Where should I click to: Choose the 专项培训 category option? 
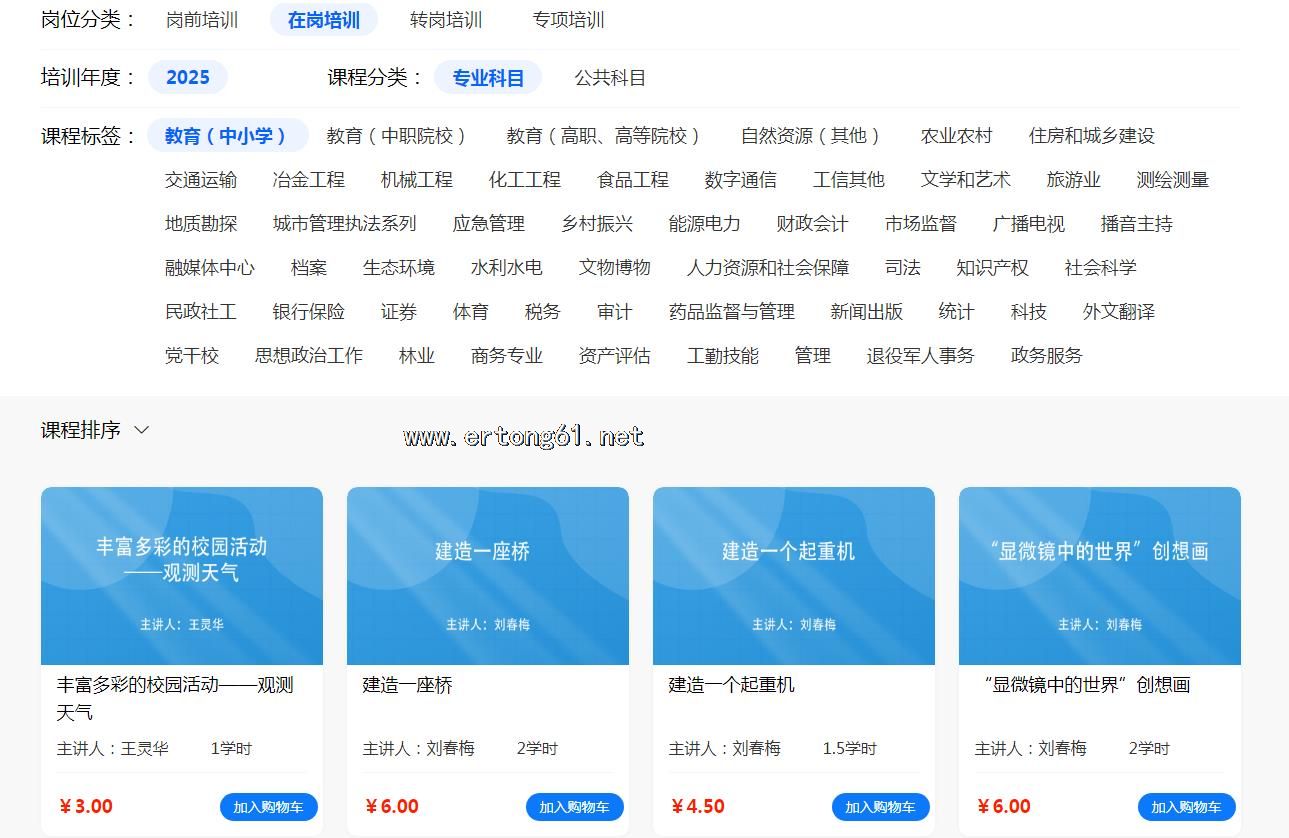coord(568,20)
